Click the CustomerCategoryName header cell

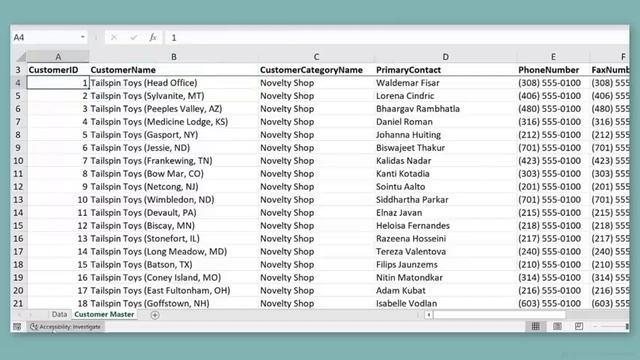(316, 70)
